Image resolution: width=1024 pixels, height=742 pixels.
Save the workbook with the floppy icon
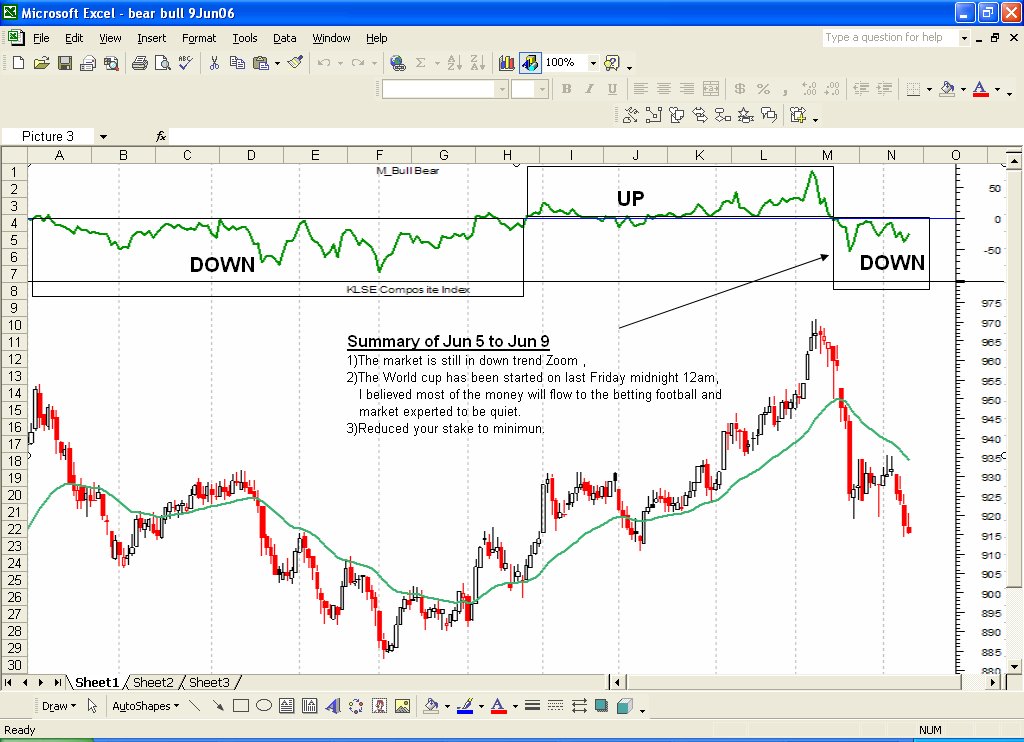pyautogui.click(x=65, y=63)
